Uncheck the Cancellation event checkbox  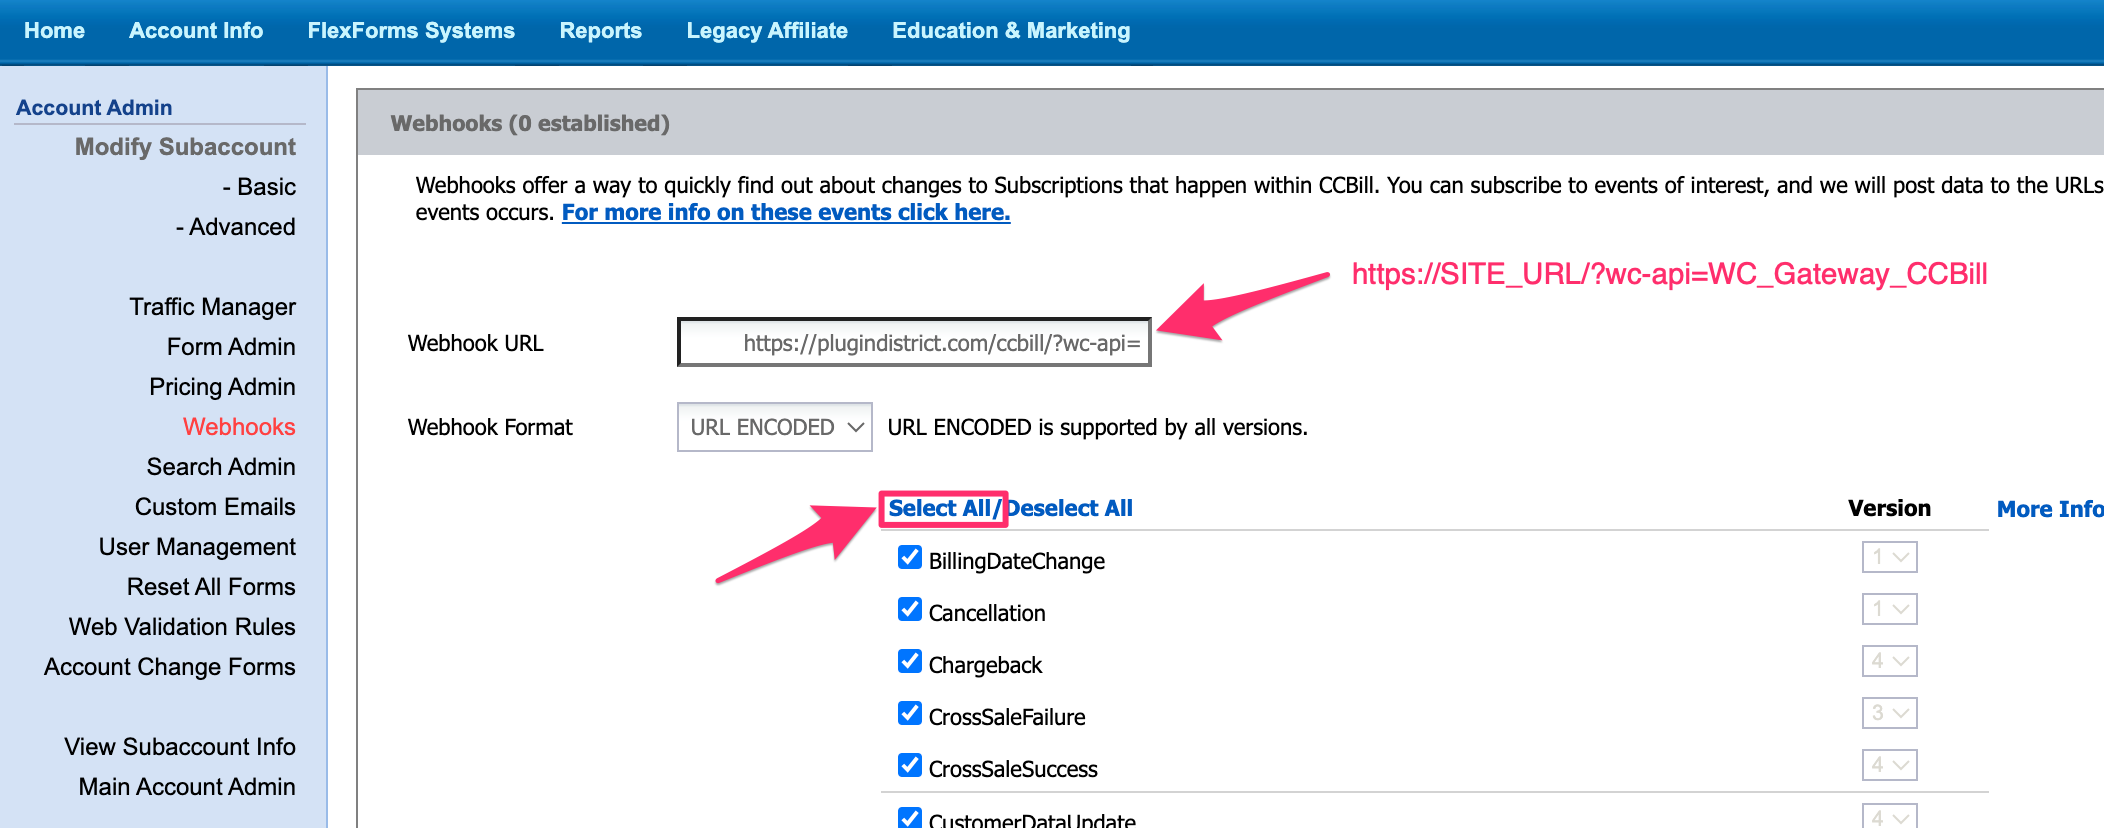(x=910, y=609)
